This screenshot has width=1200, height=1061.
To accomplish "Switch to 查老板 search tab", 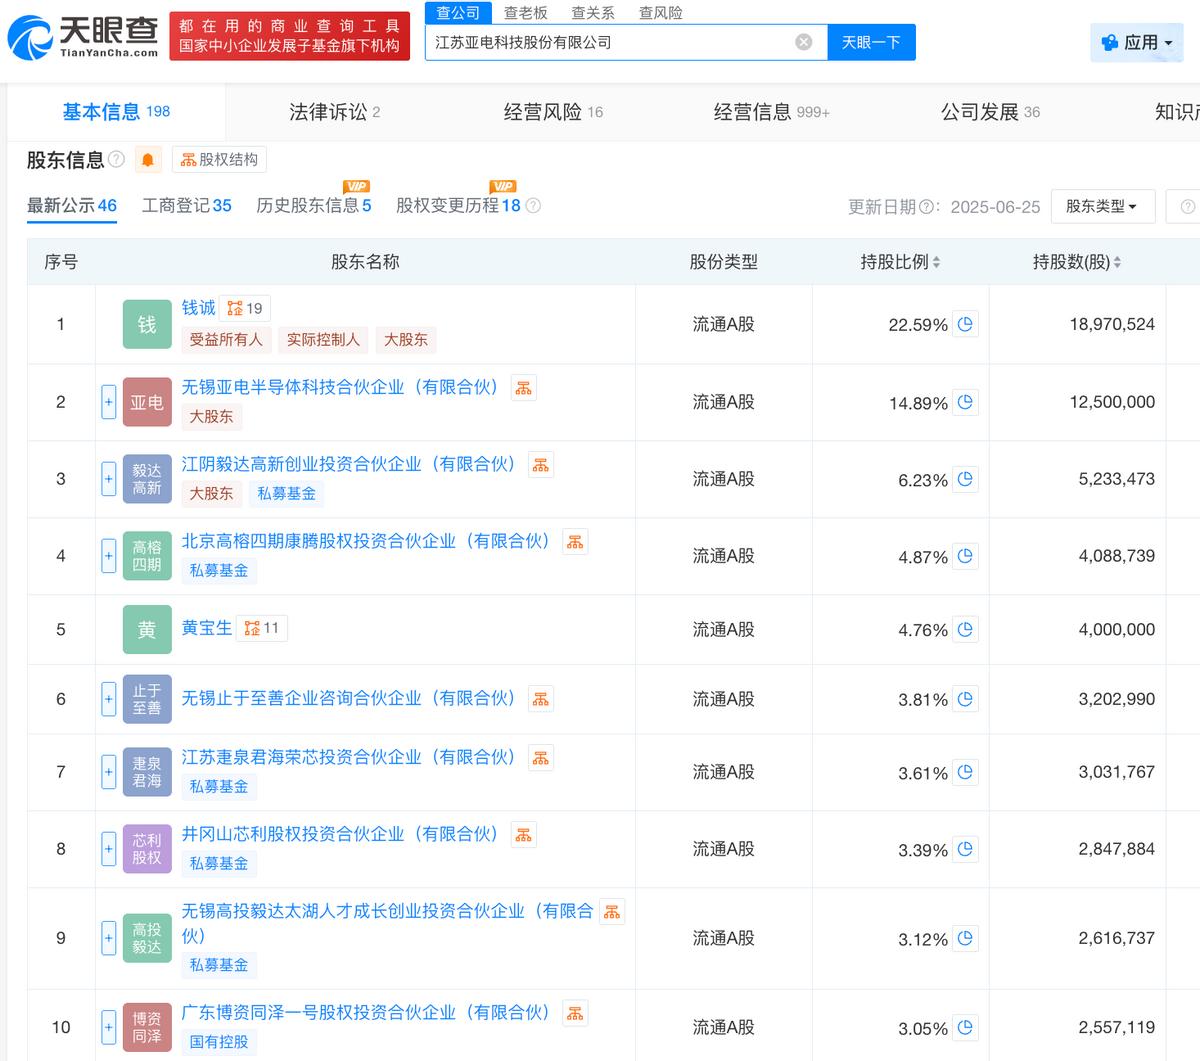I will point(526,13).
